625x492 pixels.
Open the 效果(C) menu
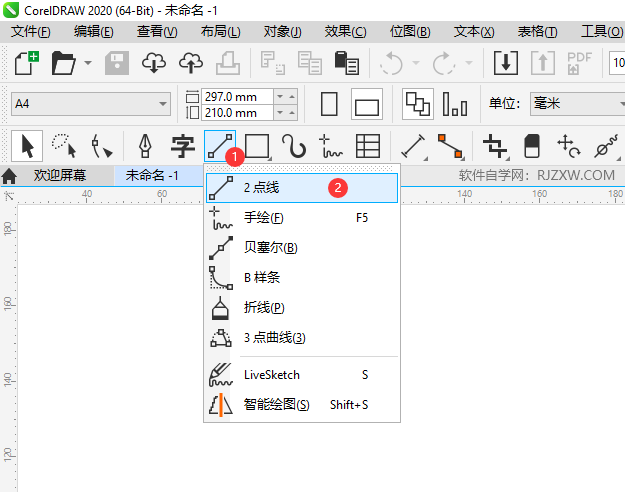coord(345,31)
